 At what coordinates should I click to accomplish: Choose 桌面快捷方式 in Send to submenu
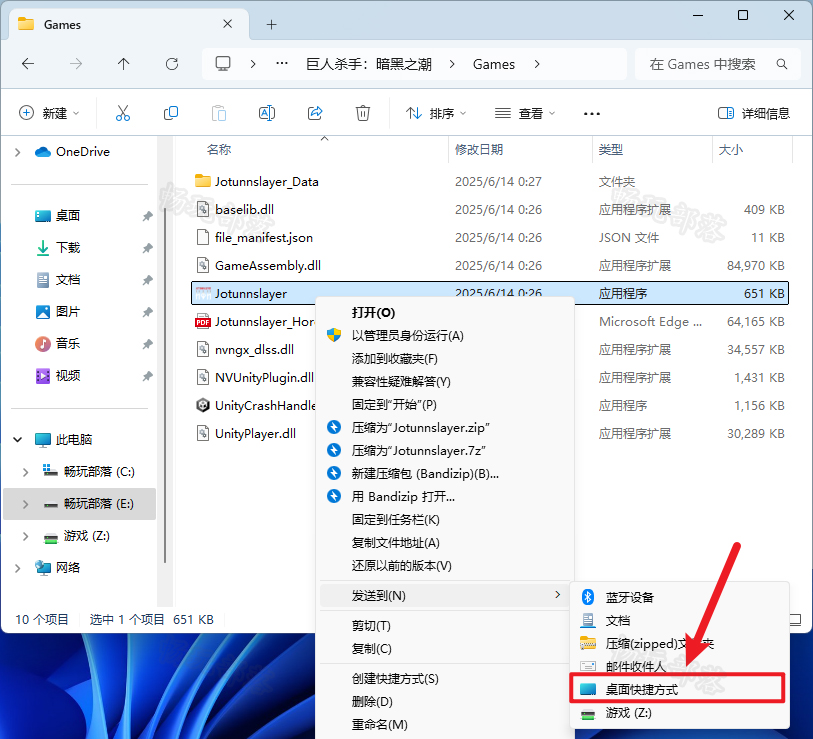tap(677, 689)
